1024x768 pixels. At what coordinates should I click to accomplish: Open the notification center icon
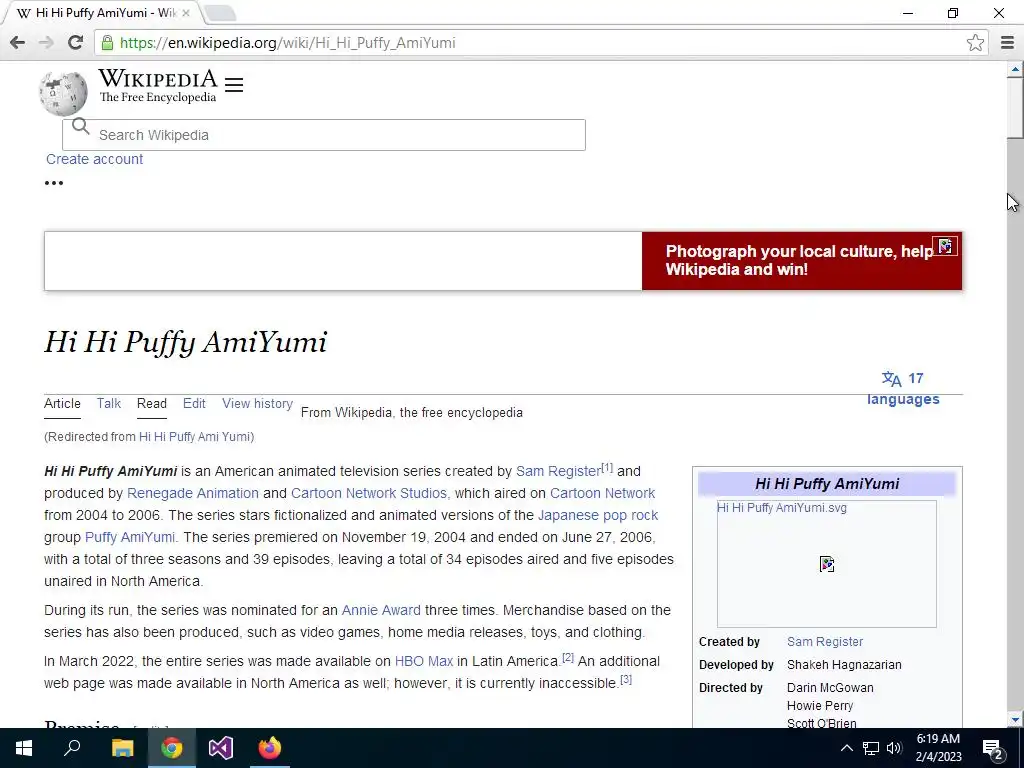tap(993, 748)
